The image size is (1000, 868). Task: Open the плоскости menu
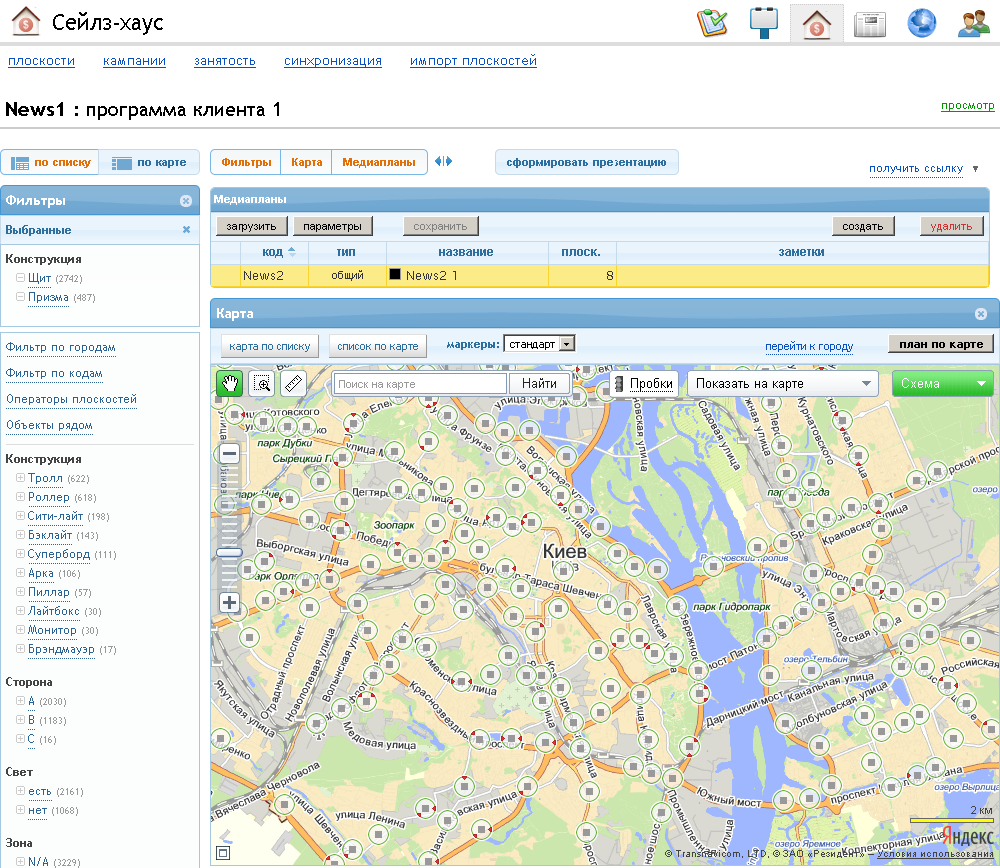pyautogui.click(x=41, y=61)
